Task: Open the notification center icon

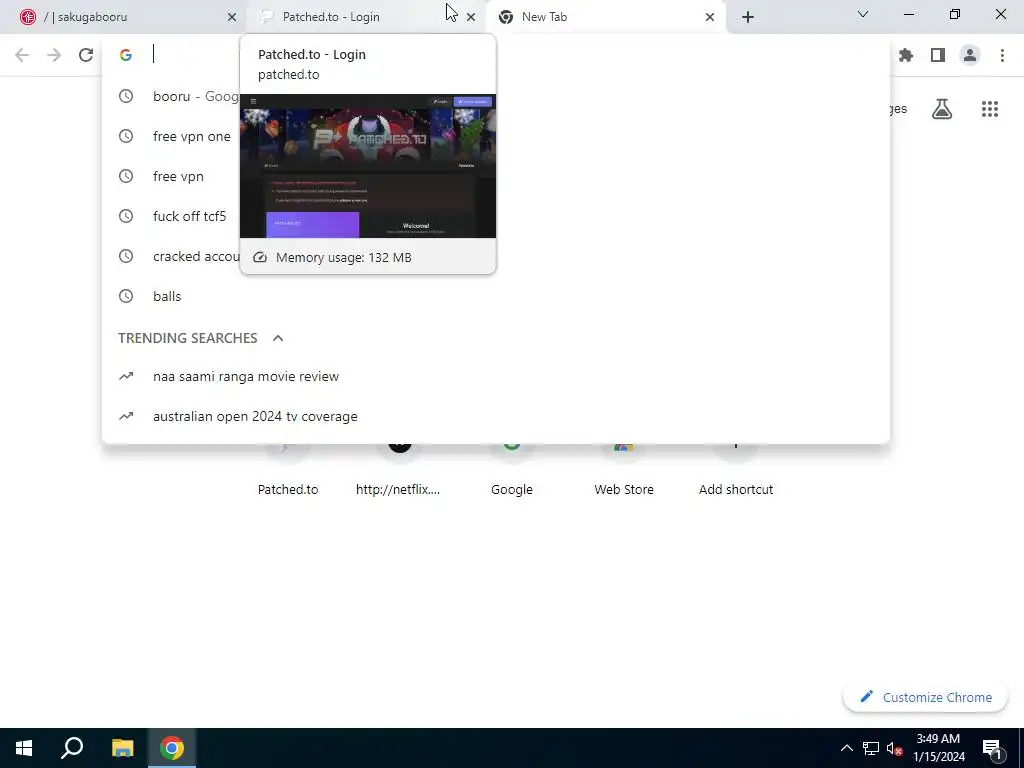Action: (x=992, y=749)
